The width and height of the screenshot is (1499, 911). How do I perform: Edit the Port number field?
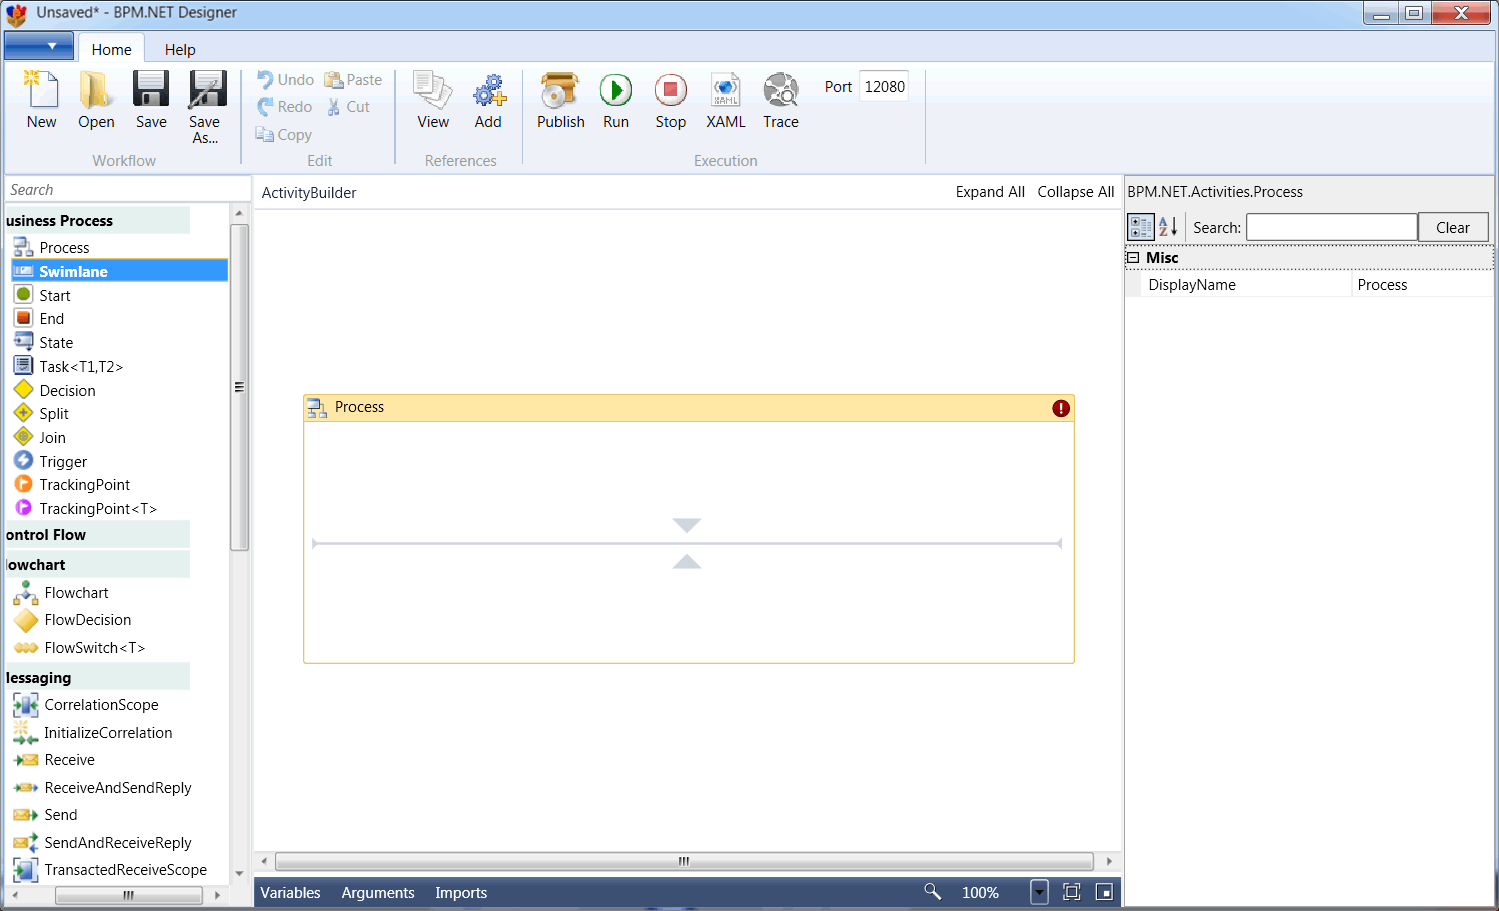pyautogui.click(x=884, y=87)
